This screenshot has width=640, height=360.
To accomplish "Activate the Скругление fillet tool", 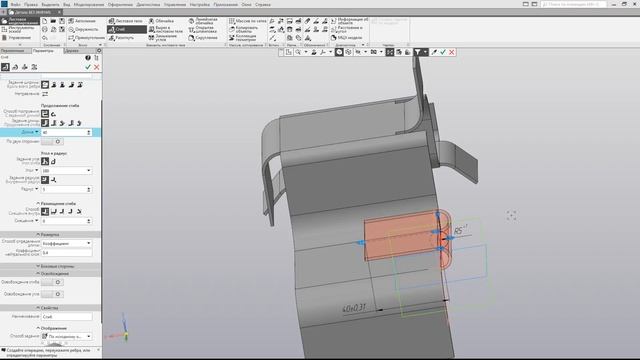I will tap(203, 38).
